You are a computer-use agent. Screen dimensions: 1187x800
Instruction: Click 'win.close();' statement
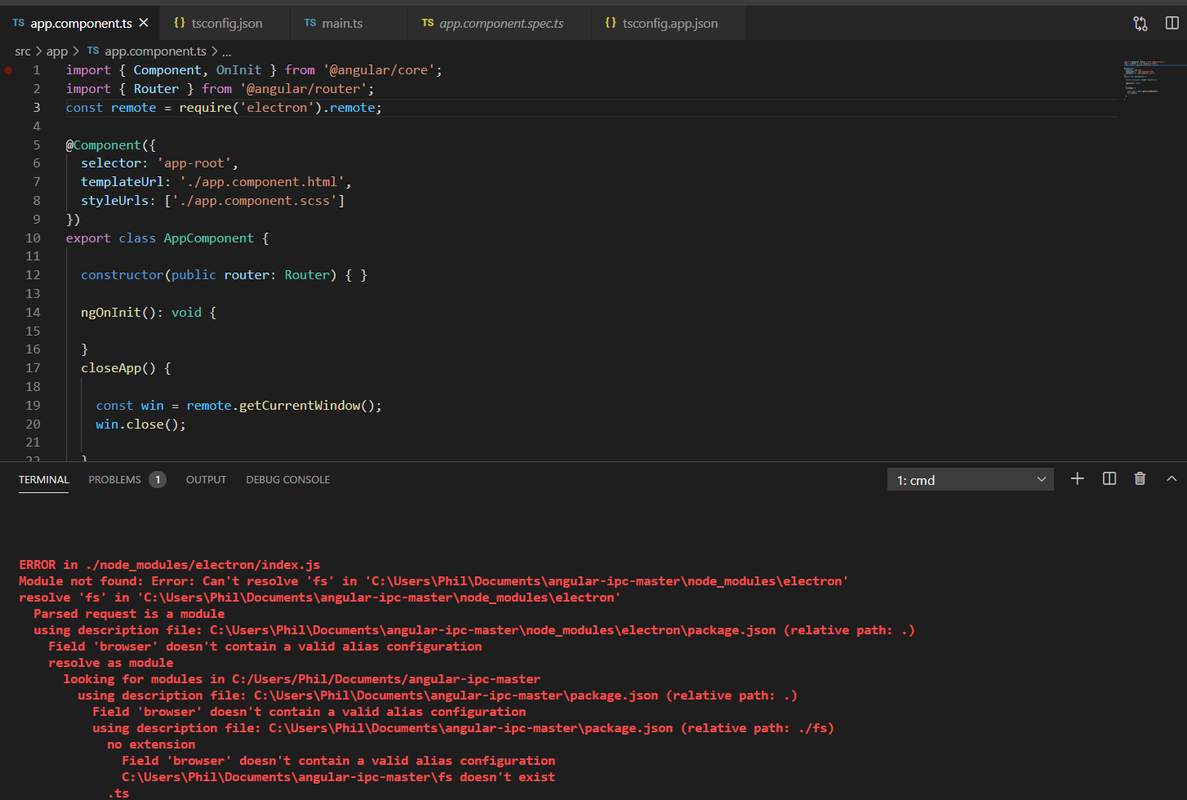click(141, 424)
